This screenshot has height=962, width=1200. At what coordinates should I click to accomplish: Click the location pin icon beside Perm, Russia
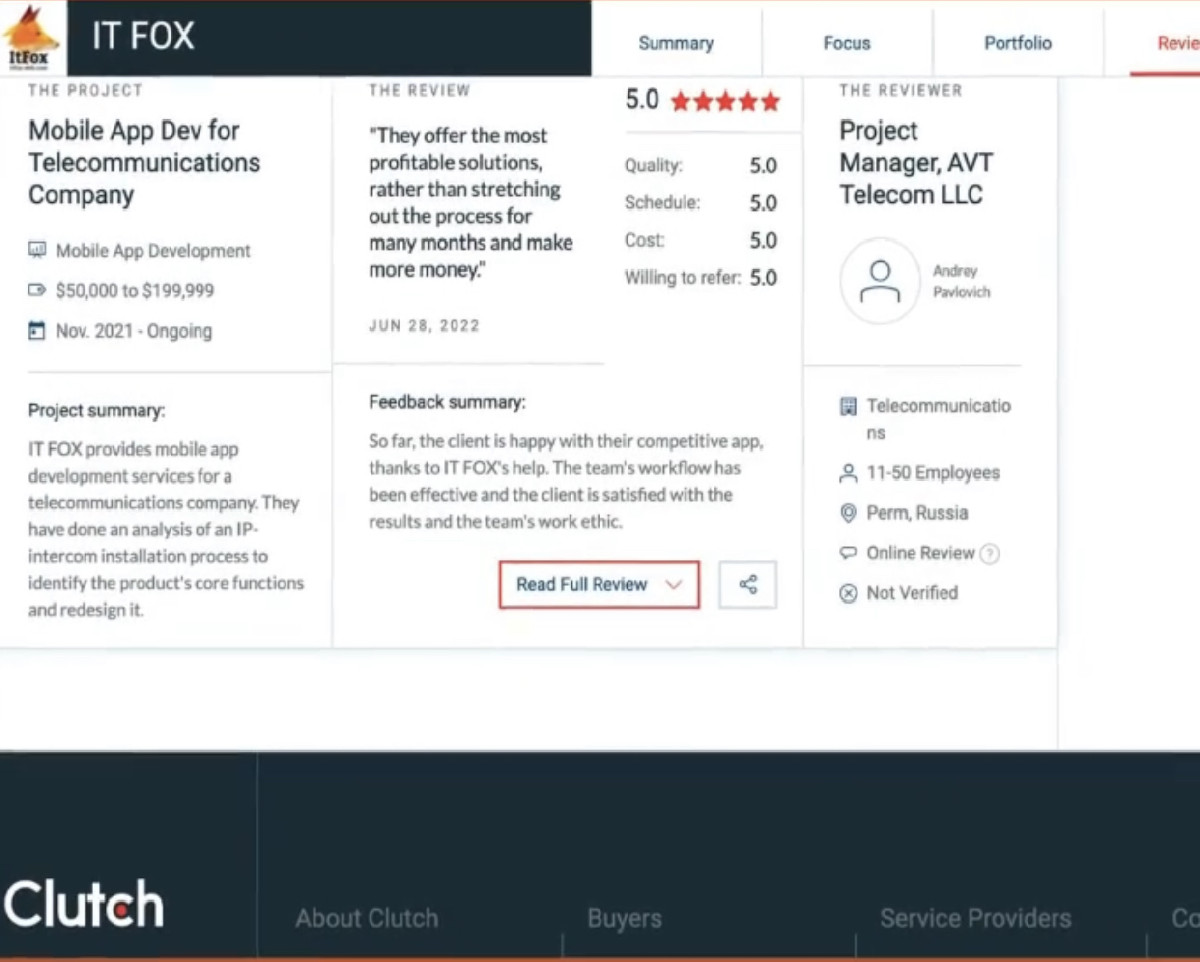[849, 513]
